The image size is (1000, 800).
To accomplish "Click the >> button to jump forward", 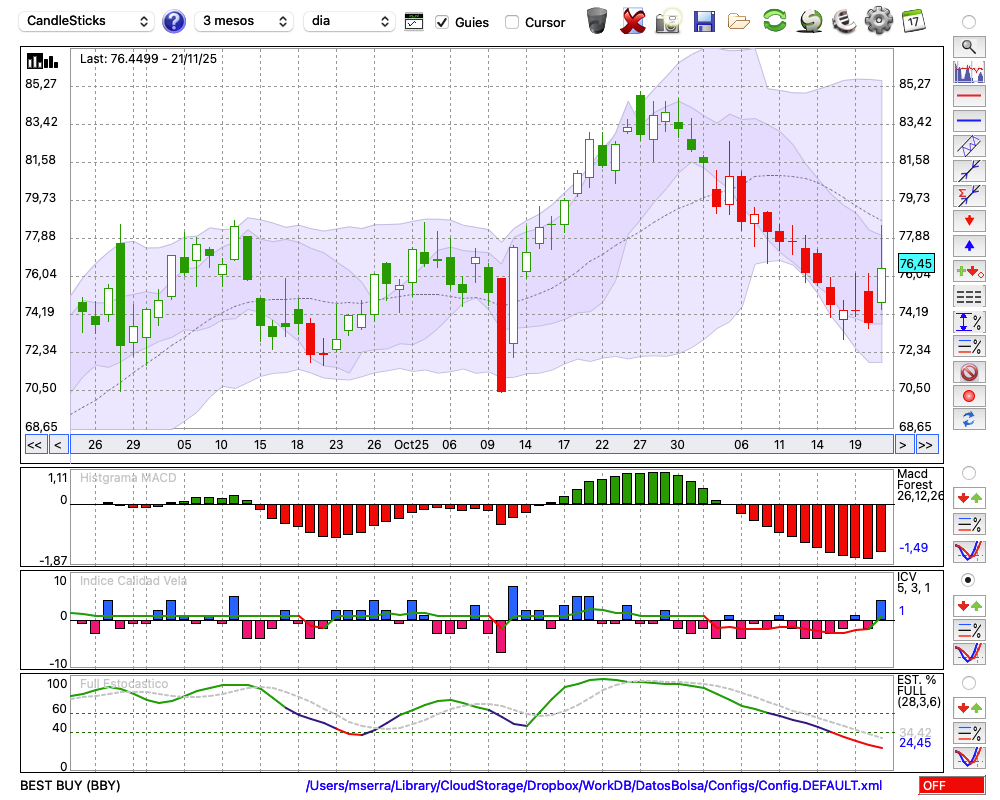I will [x=927, y=444].
